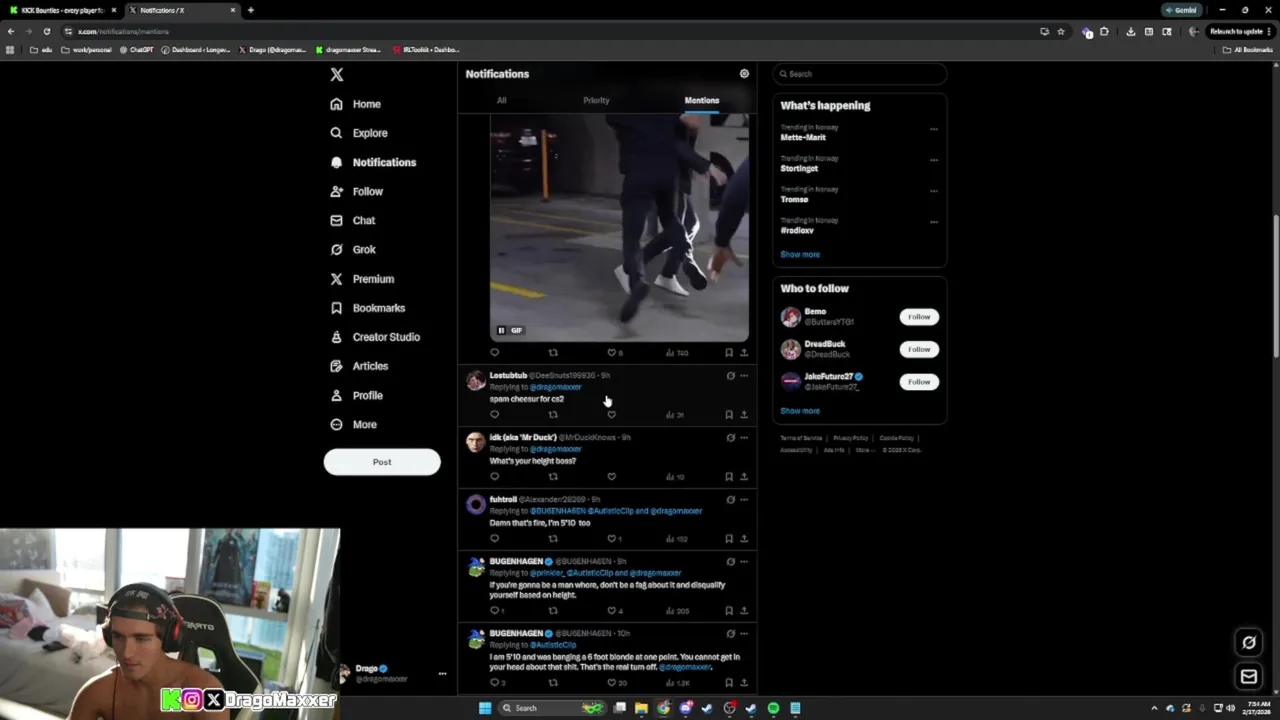
Task: Open Chat in the X sidebar
Action: pyautogui.click(x=352, y=220)
